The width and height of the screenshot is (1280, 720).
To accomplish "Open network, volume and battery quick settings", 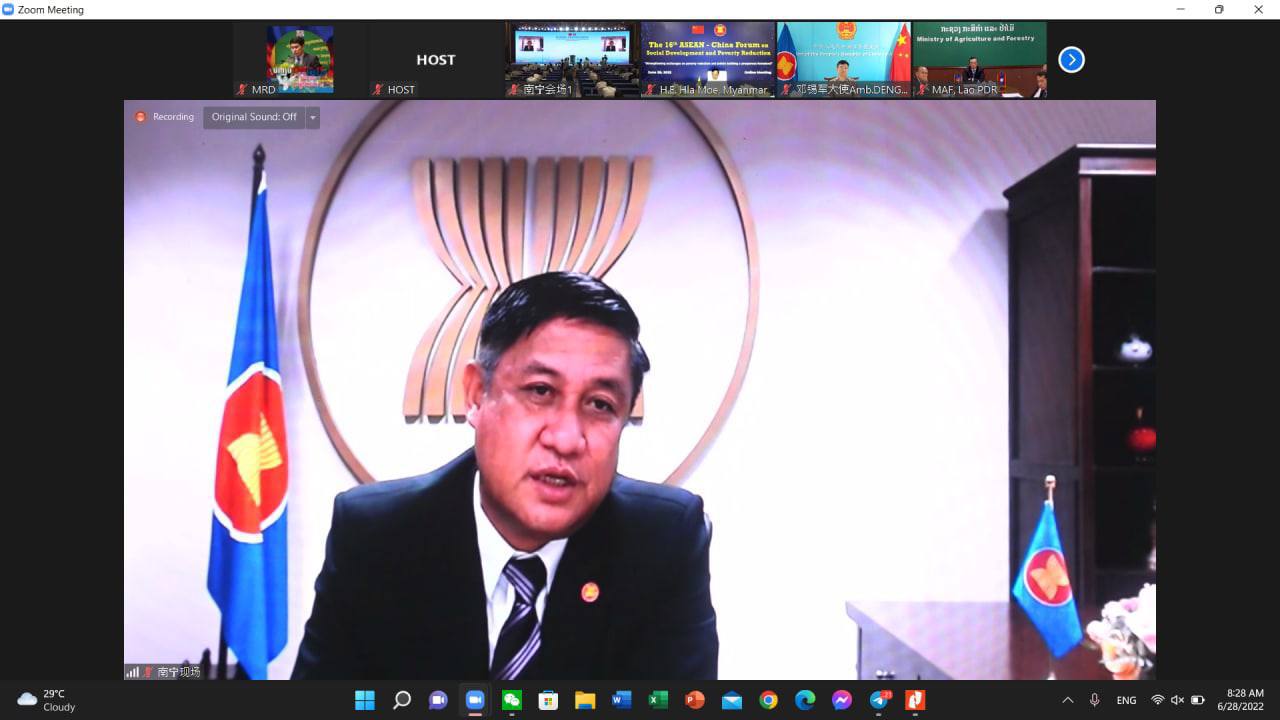I will 1177,700.
